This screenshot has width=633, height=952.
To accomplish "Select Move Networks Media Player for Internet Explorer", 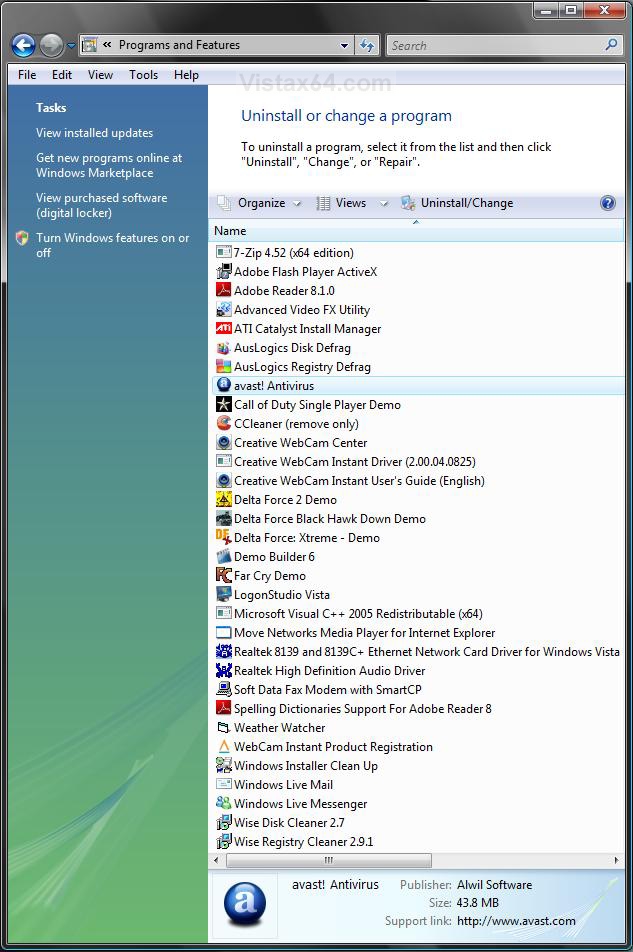I will coord(364,633).
